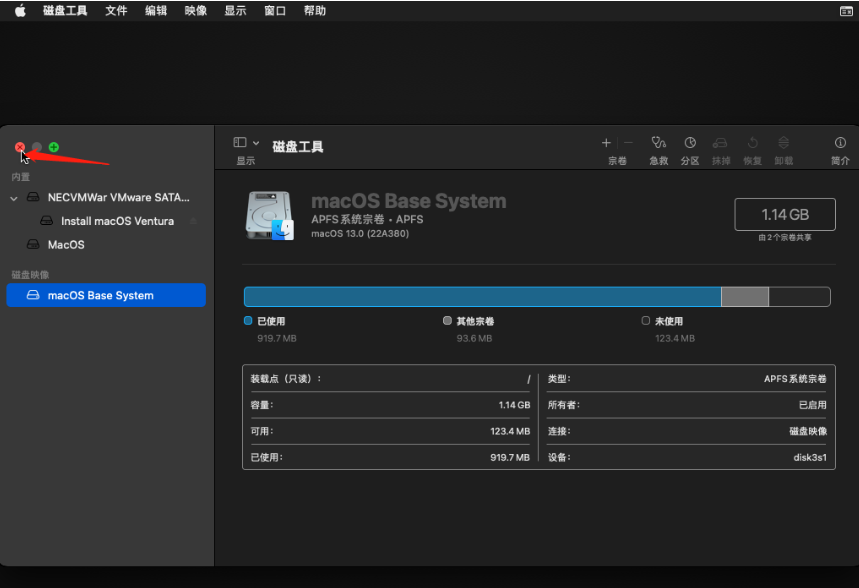Open the 文件 (File) menu
This screenshot has width=859, height=588.
pos(116,10)
